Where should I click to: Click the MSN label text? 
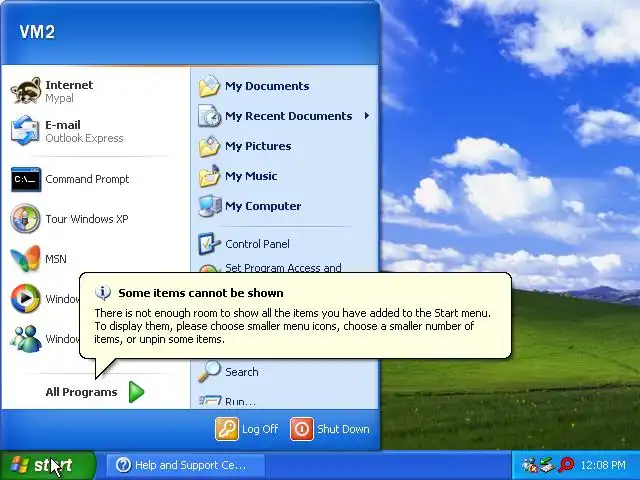point(56,259)
